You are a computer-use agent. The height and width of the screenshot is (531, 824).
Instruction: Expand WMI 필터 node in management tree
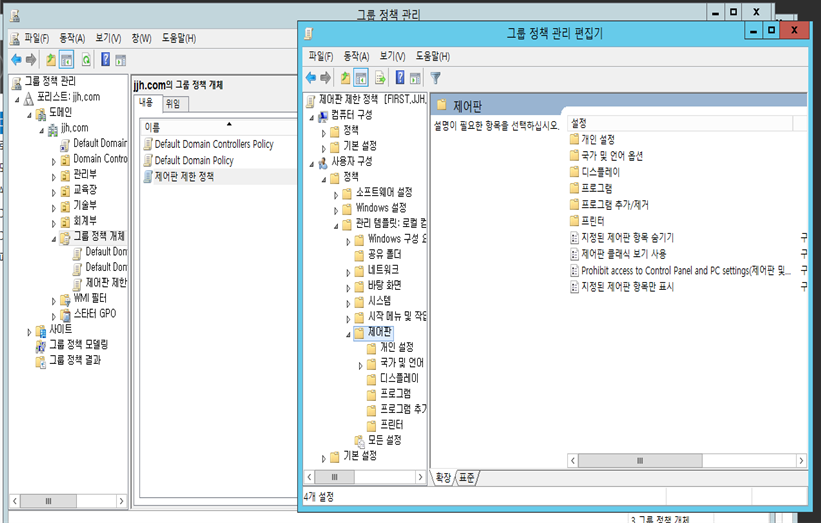point(53,301)
